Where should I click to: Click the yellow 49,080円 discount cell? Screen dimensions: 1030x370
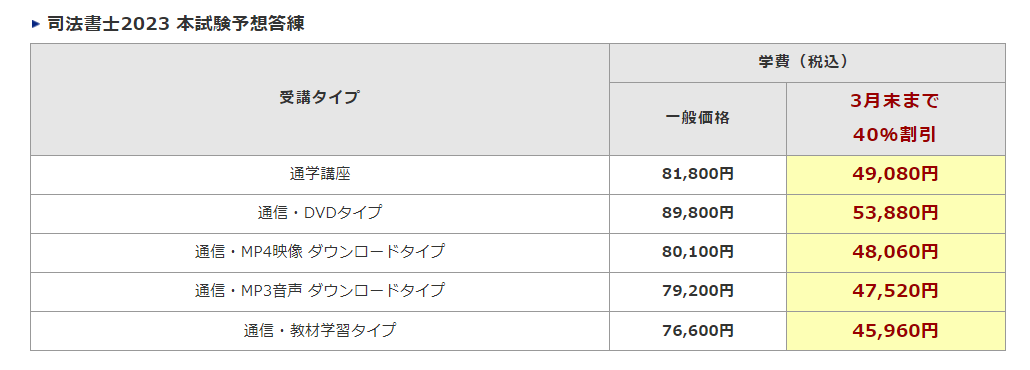tap(895, 175)
